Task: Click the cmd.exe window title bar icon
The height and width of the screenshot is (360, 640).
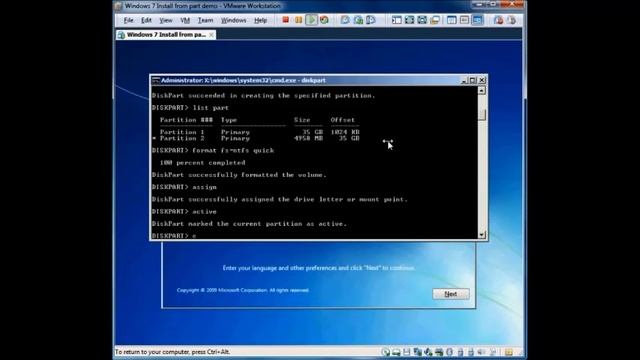Action: (156, 80)
